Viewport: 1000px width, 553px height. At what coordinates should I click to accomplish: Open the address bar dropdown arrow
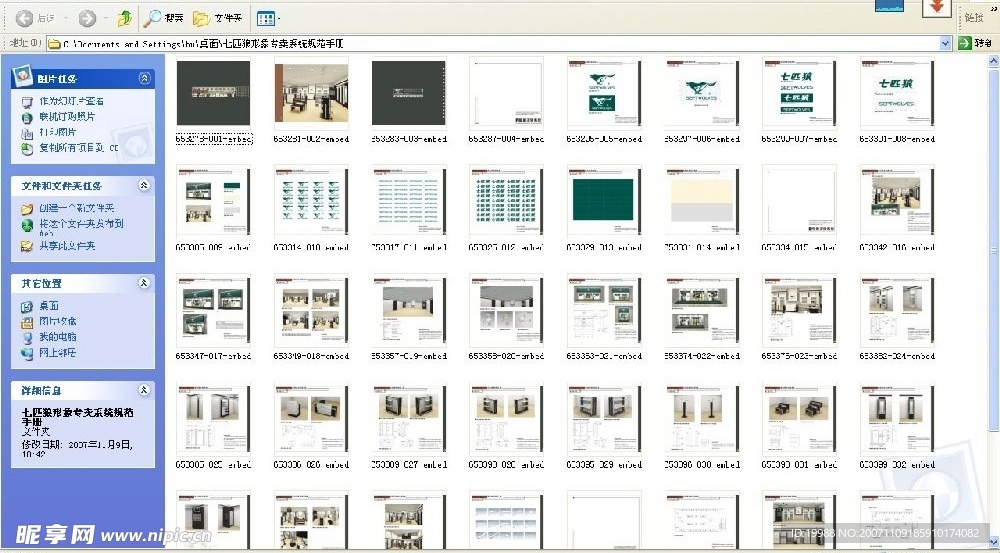945,43
